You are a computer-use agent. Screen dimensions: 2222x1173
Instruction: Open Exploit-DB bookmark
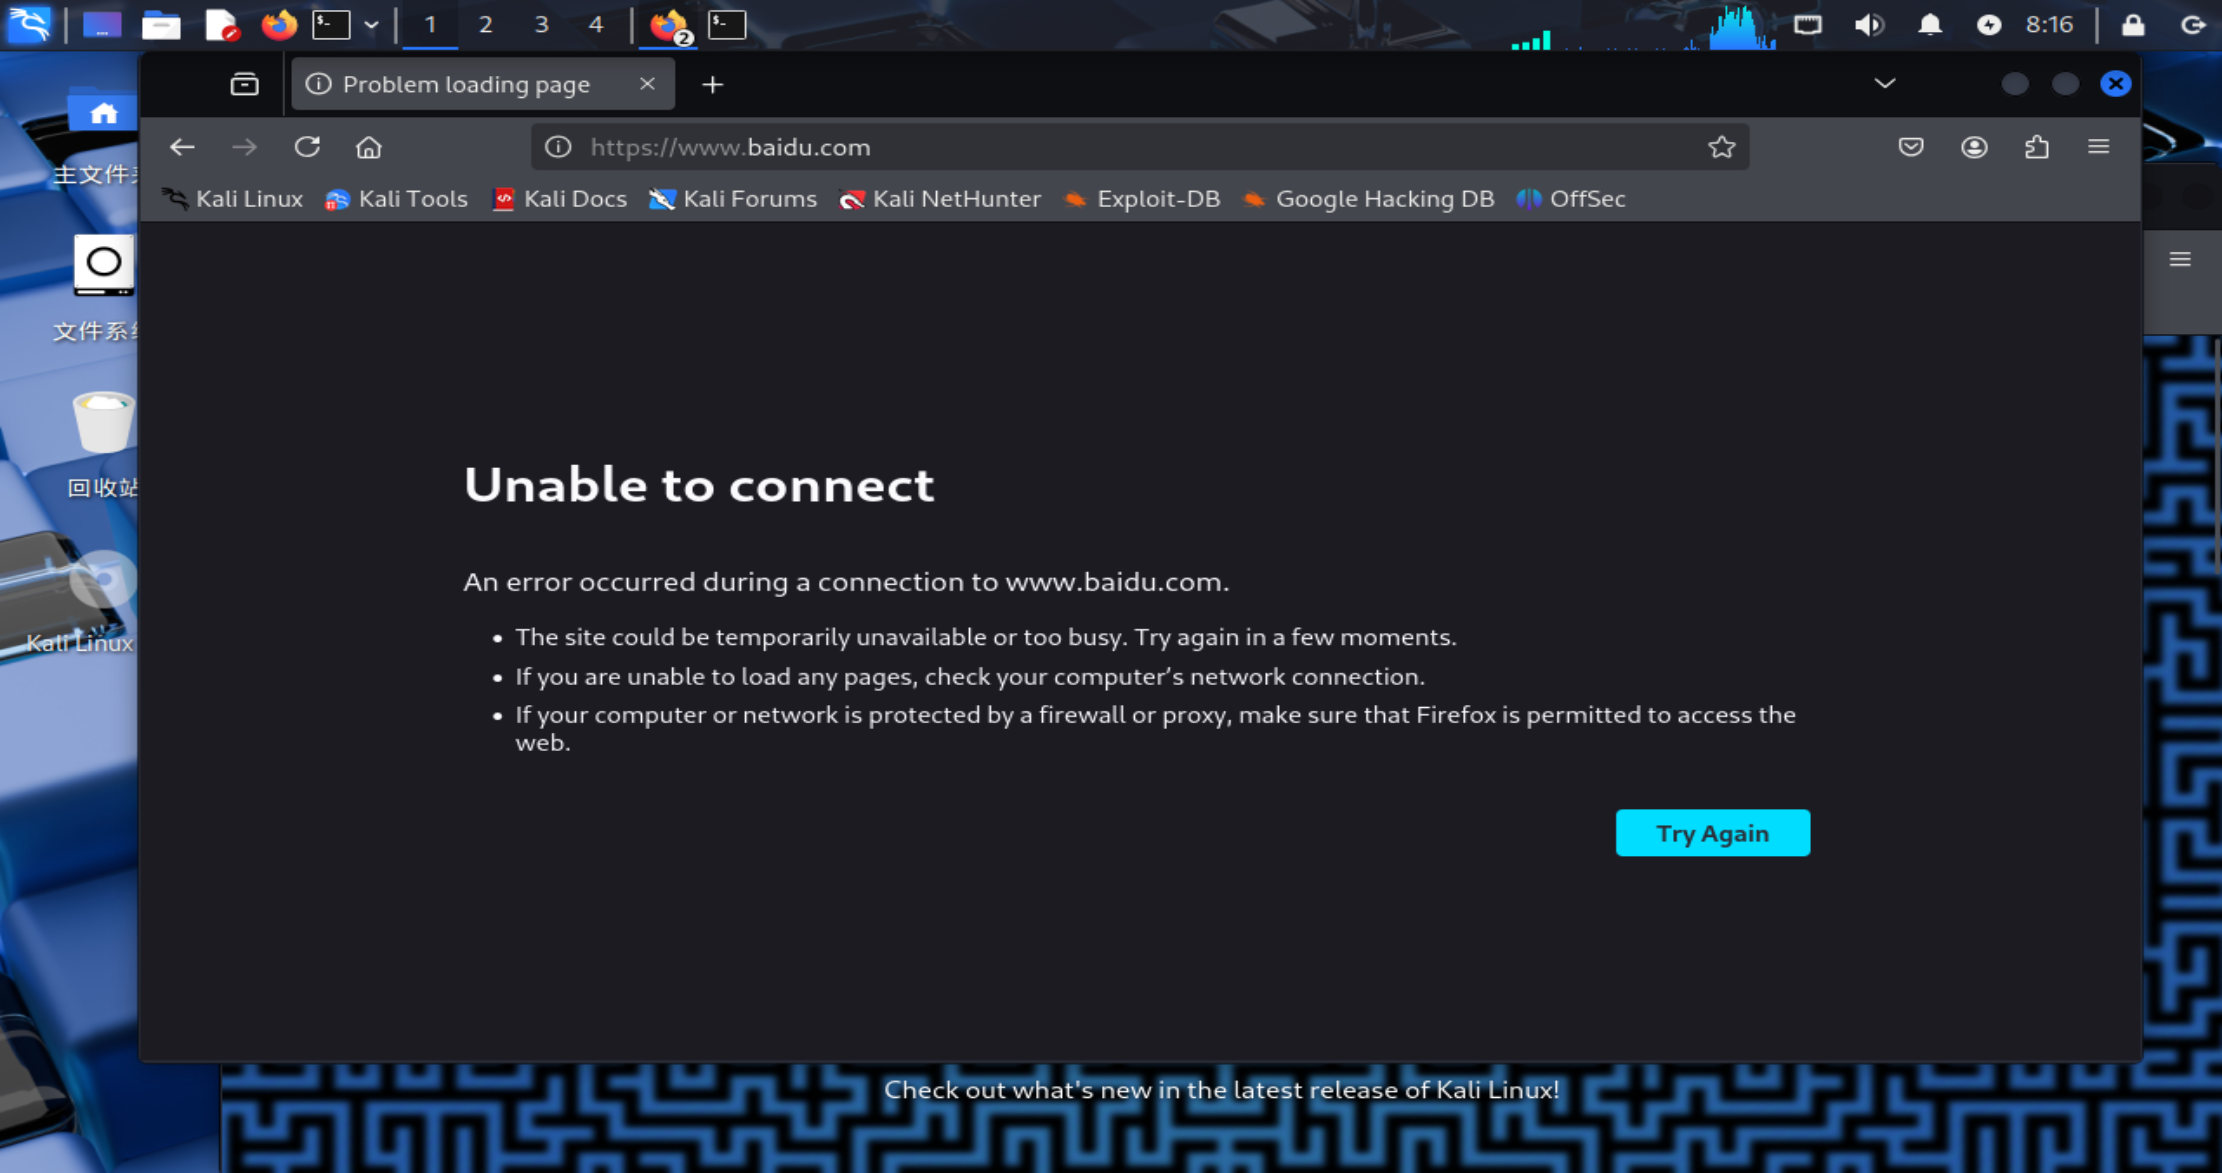point(1142,199)
